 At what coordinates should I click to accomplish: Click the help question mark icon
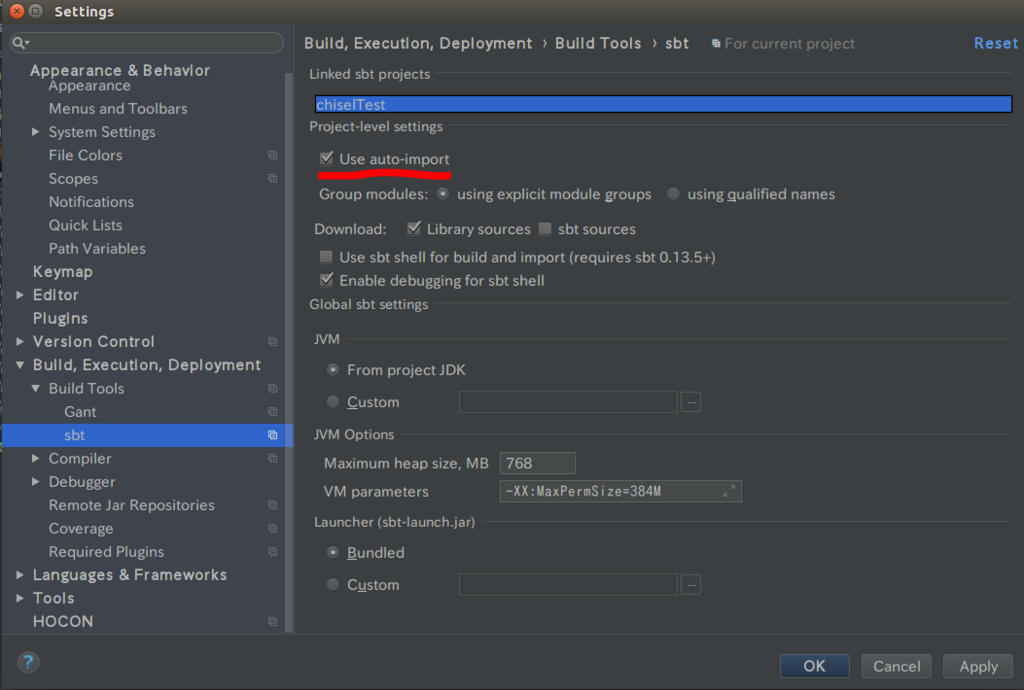click(28, 663)
